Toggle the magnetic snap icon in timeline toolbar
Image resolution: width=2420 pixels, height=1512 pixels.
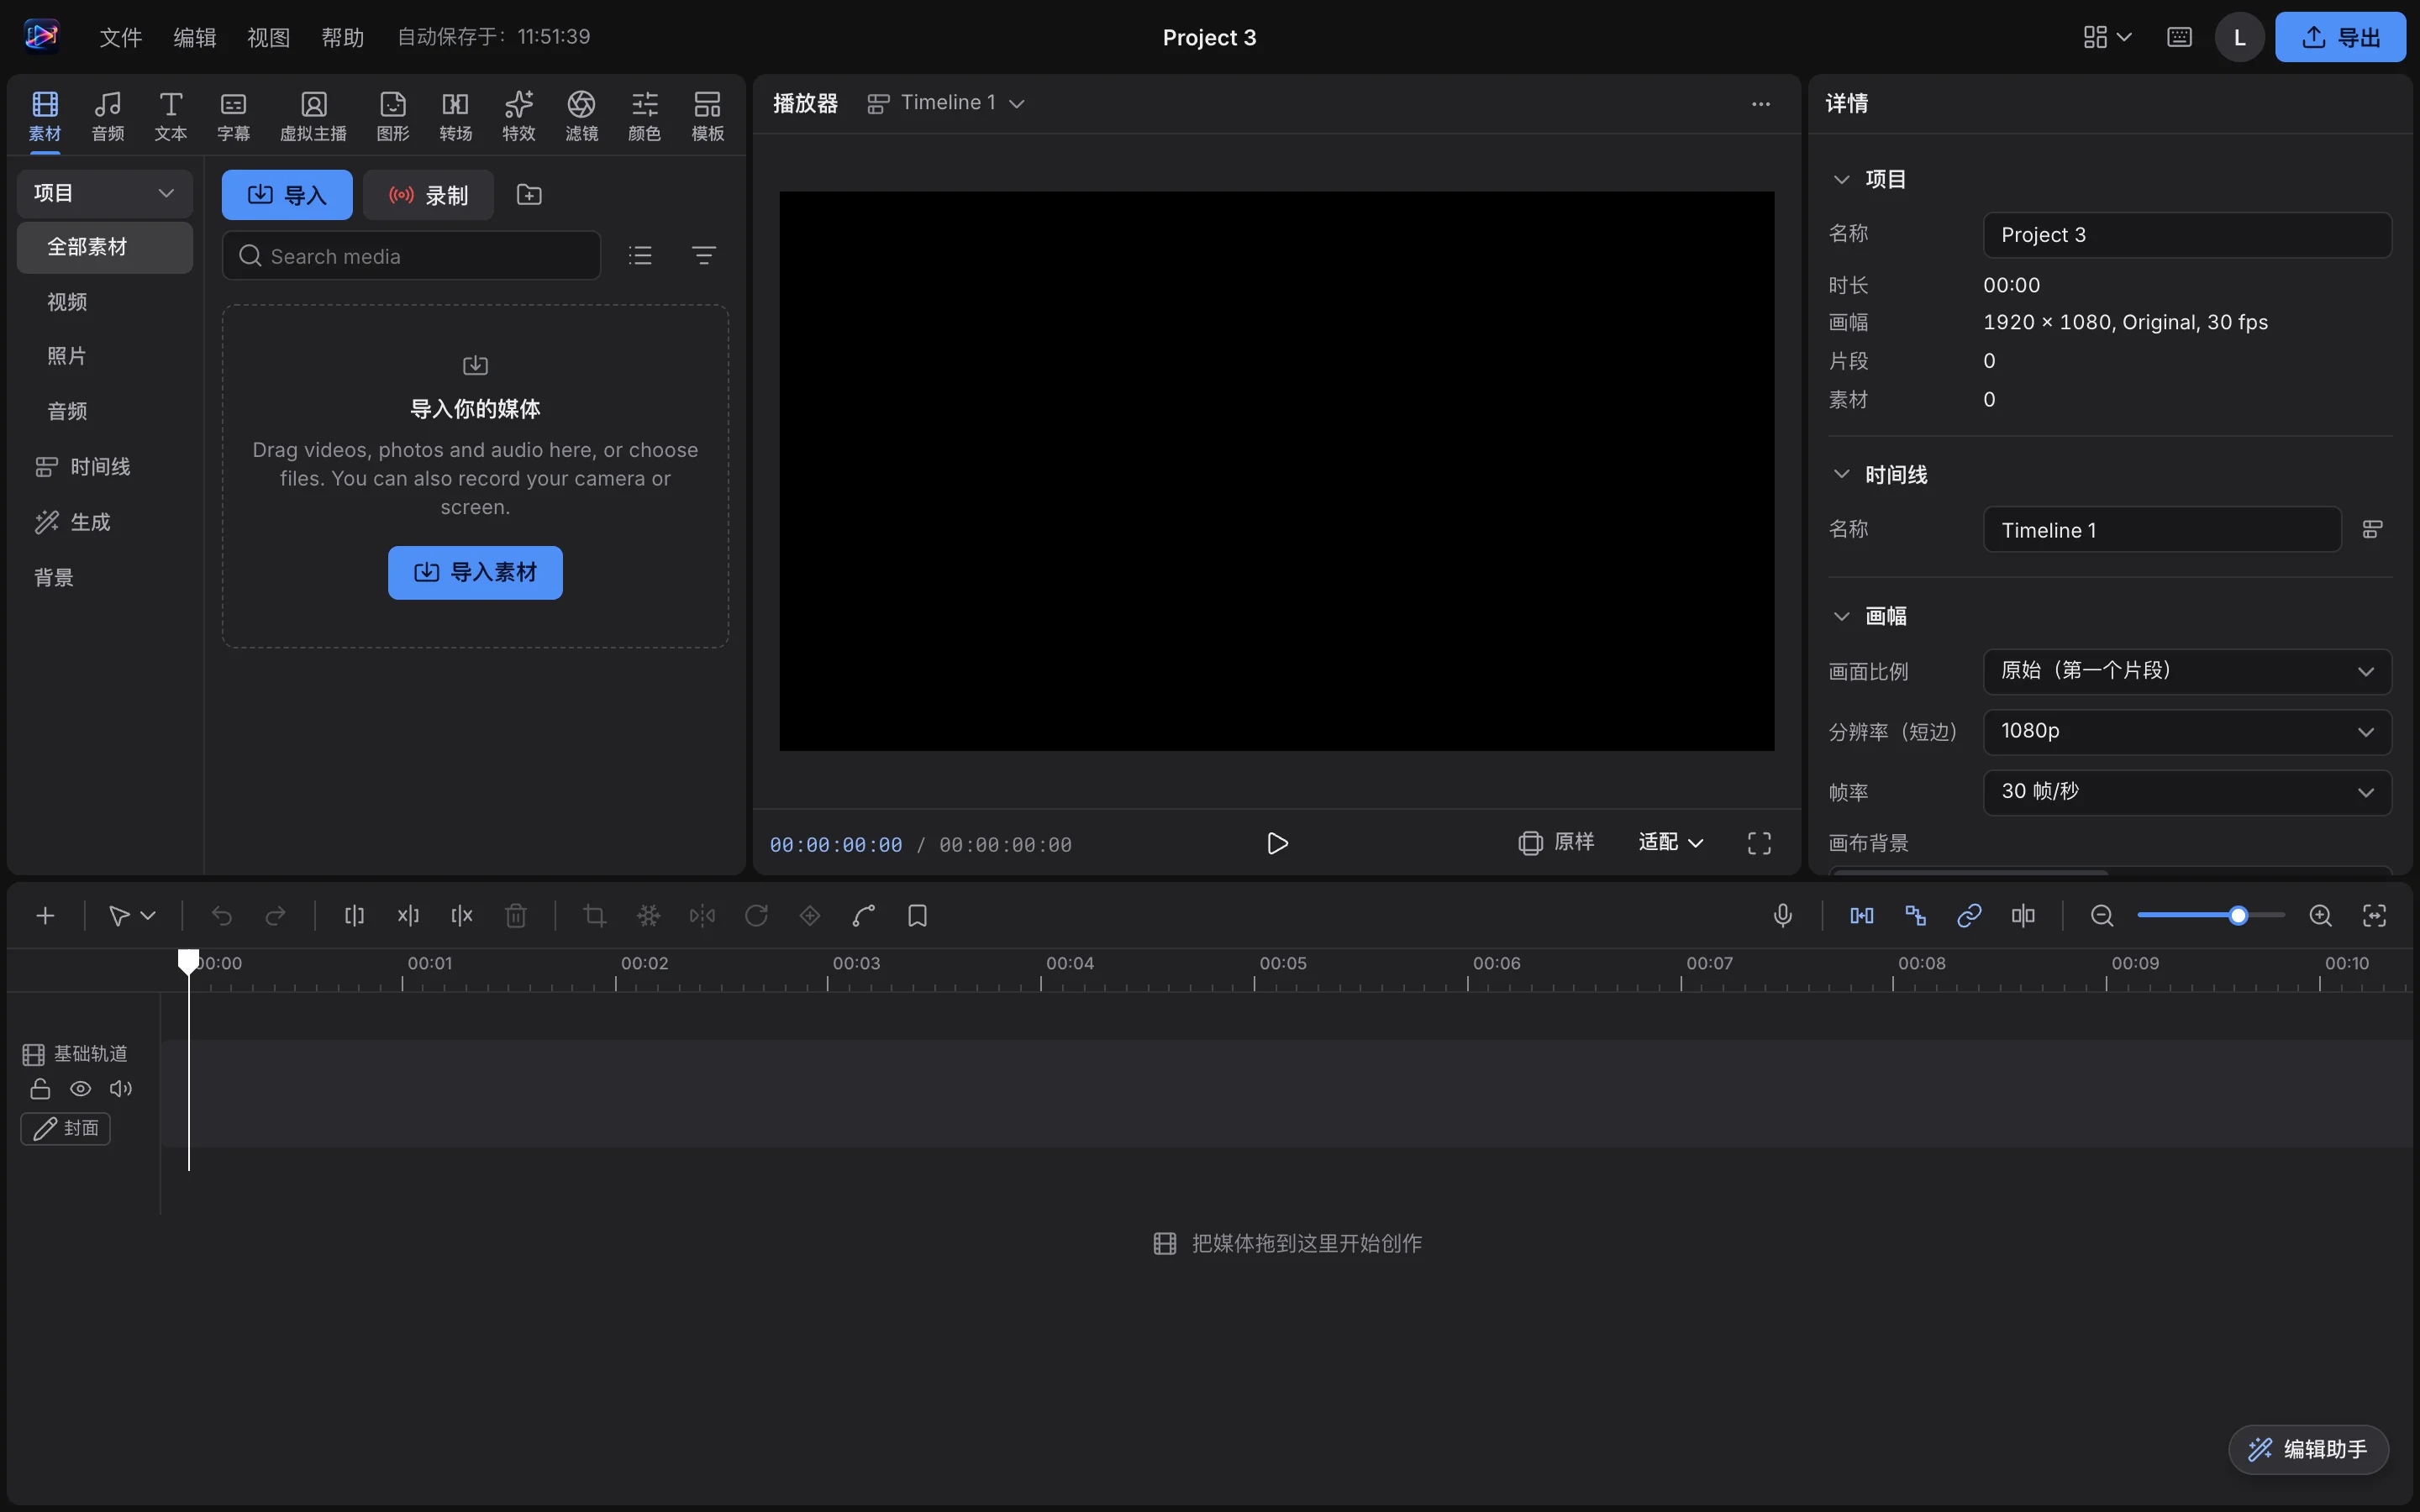pyautogui.click(x=1862, y=915)
